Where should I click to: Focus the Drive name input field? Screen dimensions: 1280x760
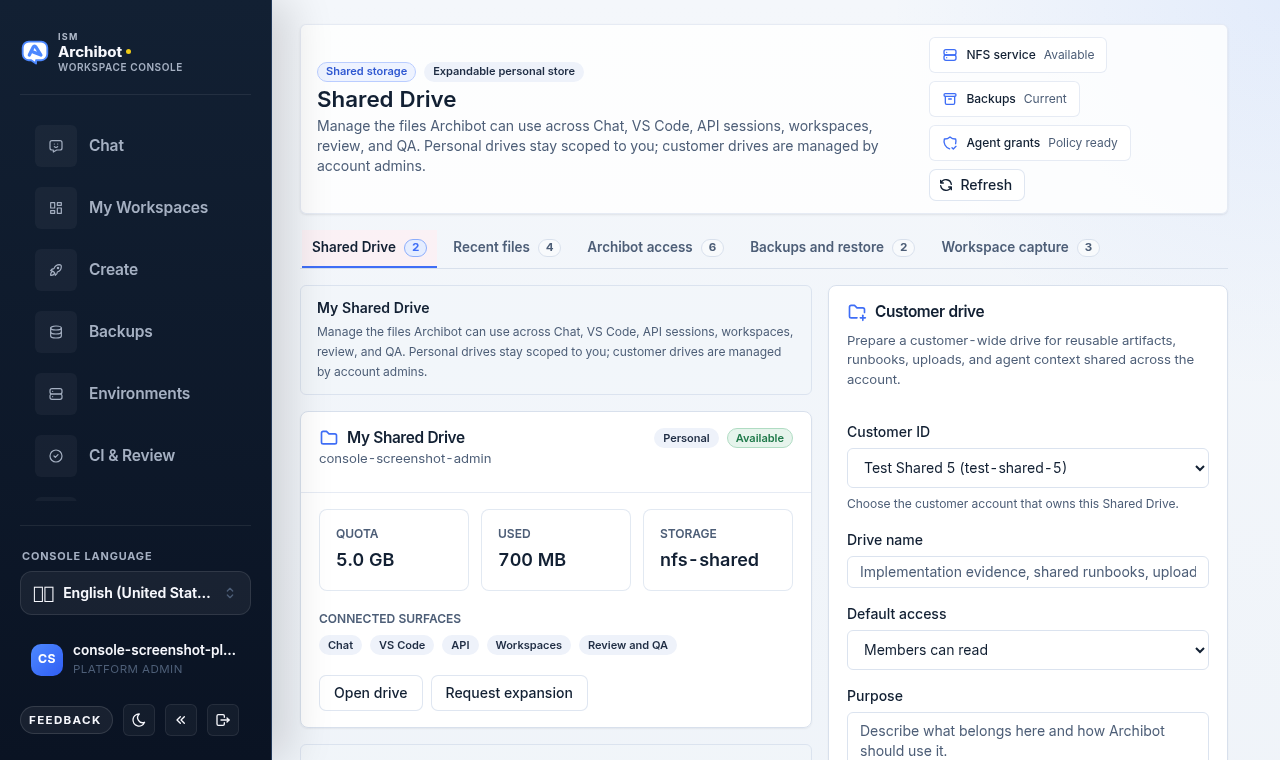click(x=1028, y=572)
